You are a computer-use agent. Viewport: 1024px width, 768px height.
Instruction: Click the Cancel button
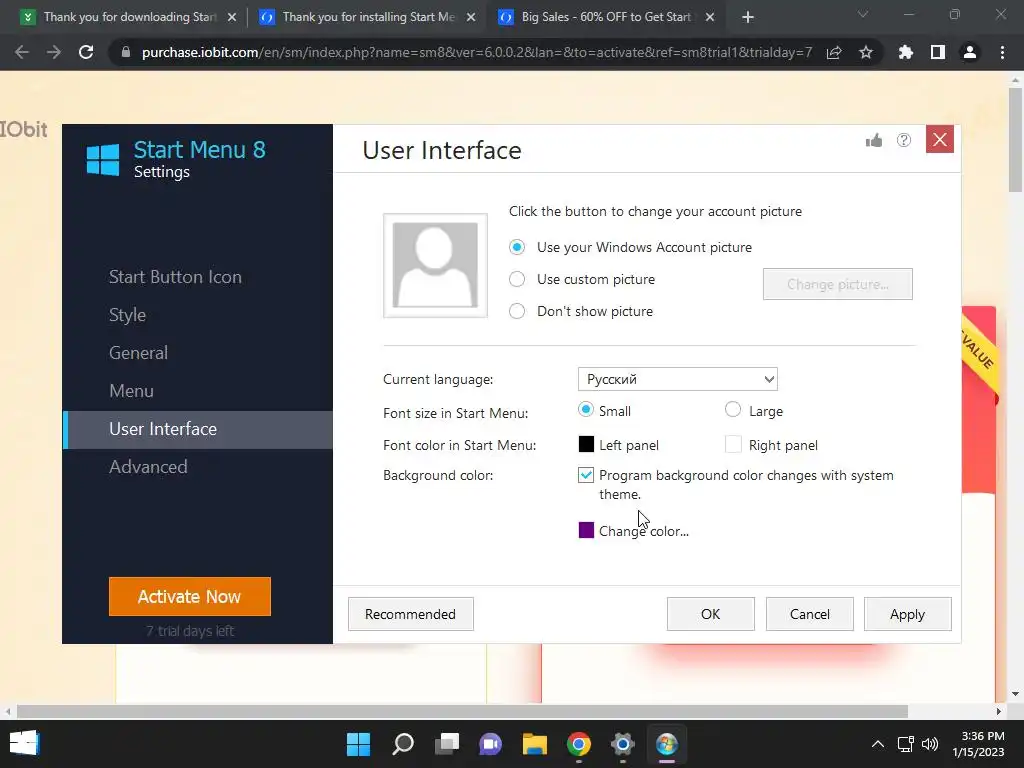[810, 614]
